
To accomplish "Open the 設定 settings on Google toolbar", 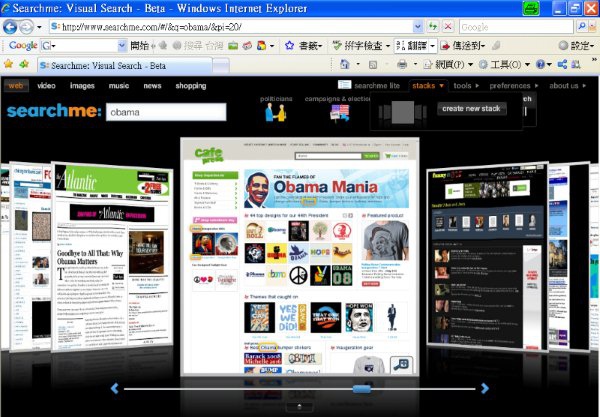I will (x=576, y=46).
